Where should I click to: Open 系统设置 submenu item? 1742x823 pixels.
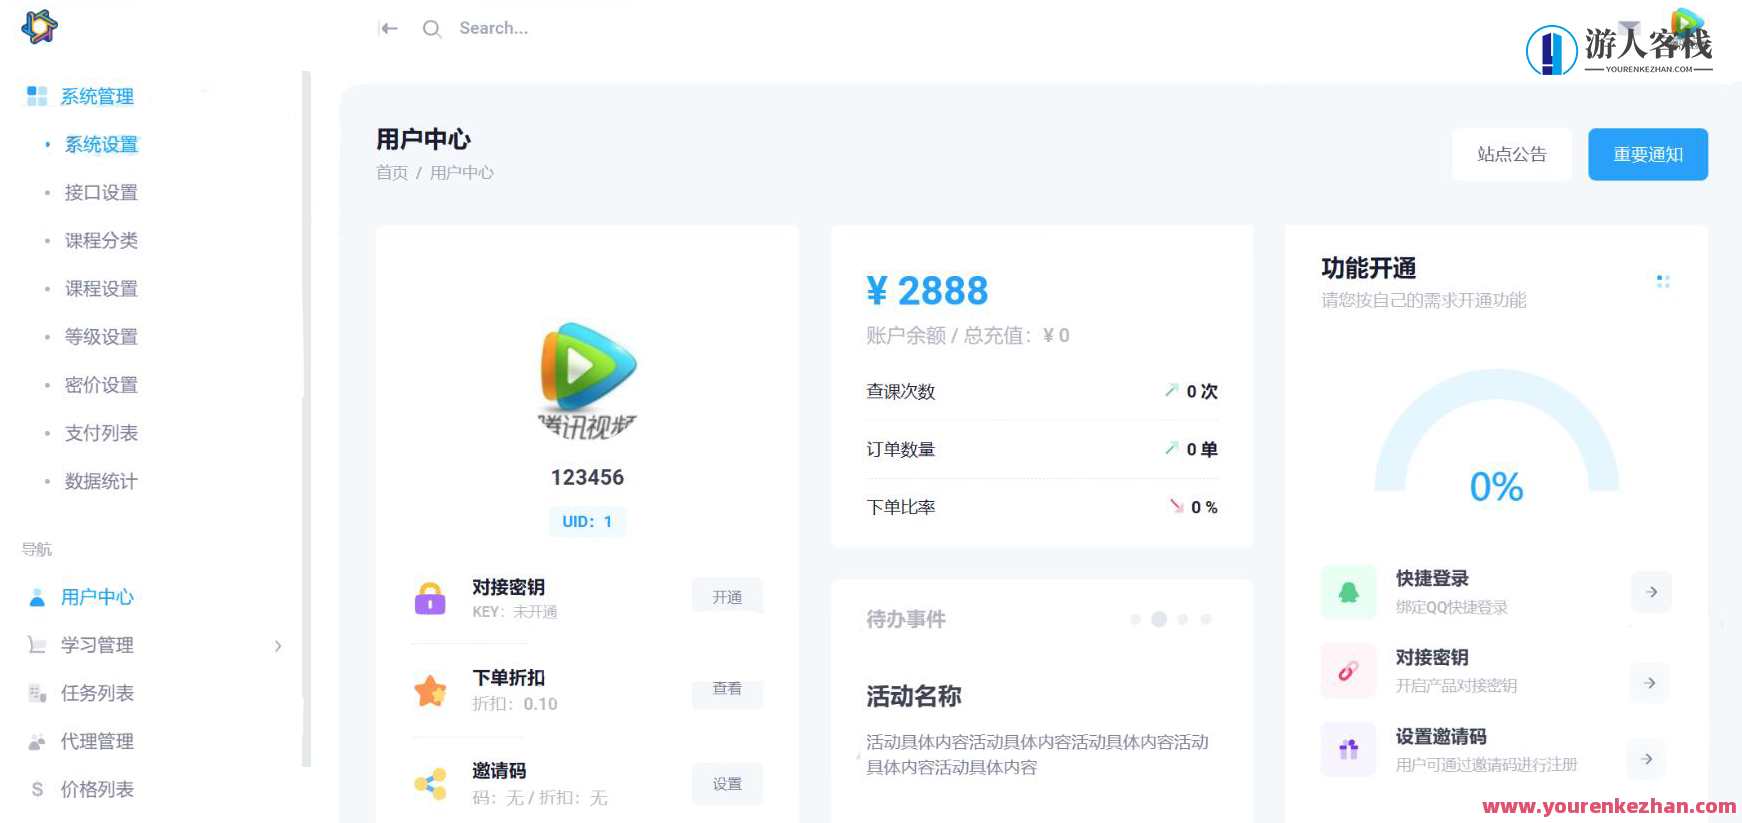(x=101, y=144)
